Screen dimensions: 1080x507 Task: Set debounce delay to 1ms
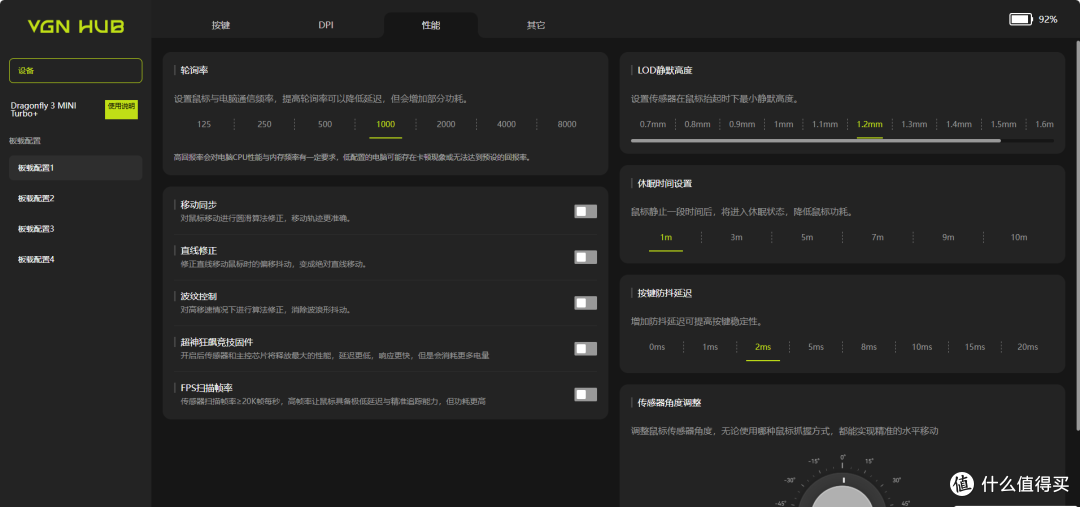(710, 347)
